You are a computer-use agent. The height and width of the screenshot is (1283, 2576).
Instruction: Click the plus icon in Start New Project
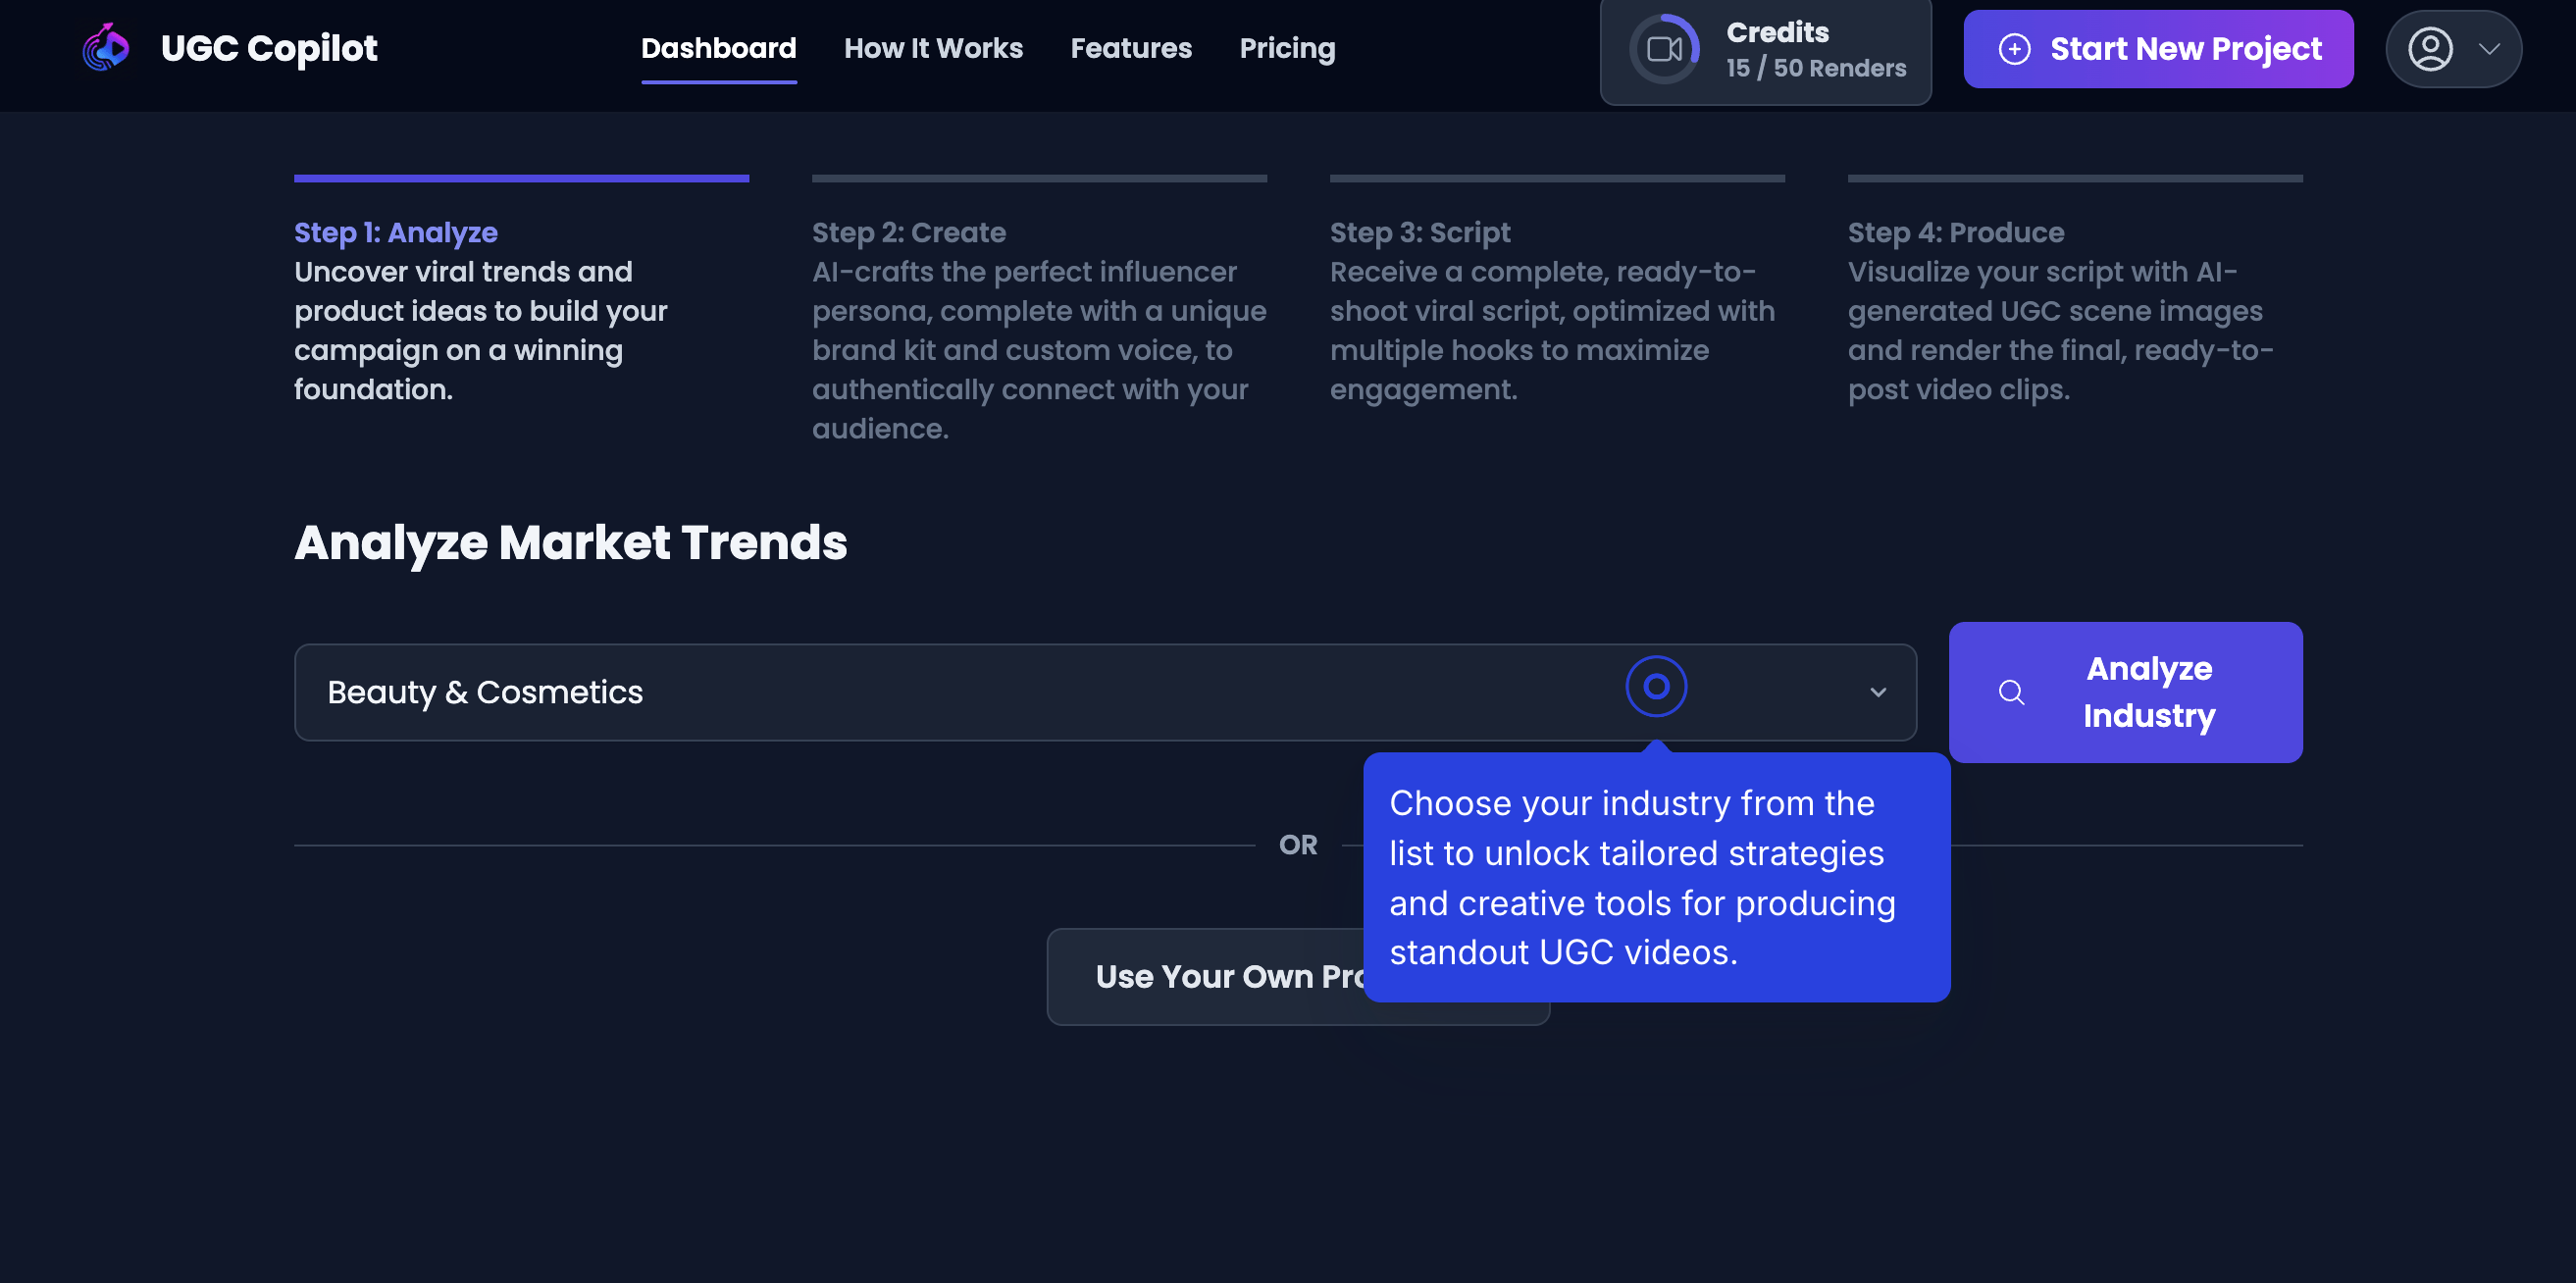coord(2014,49)
